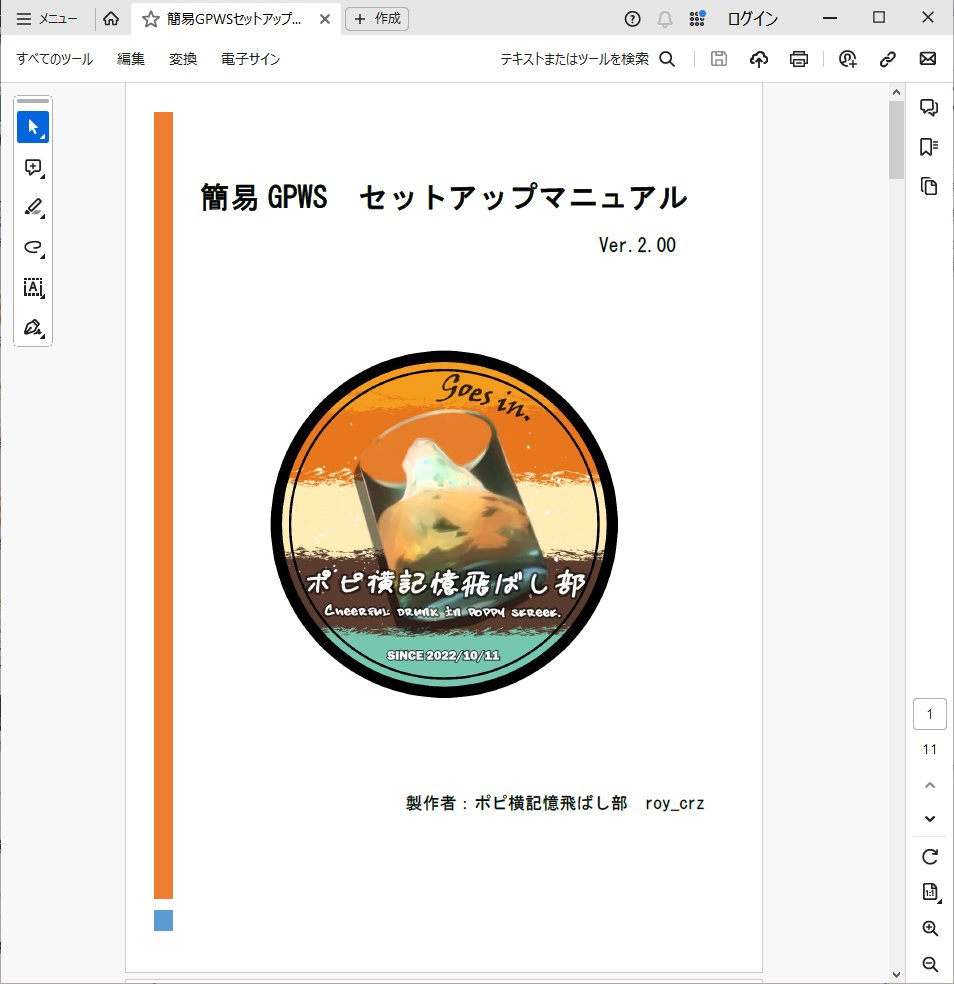Open the 編集 edit menu
Screen dimensions: 954x984
click(x=131, y=59)
